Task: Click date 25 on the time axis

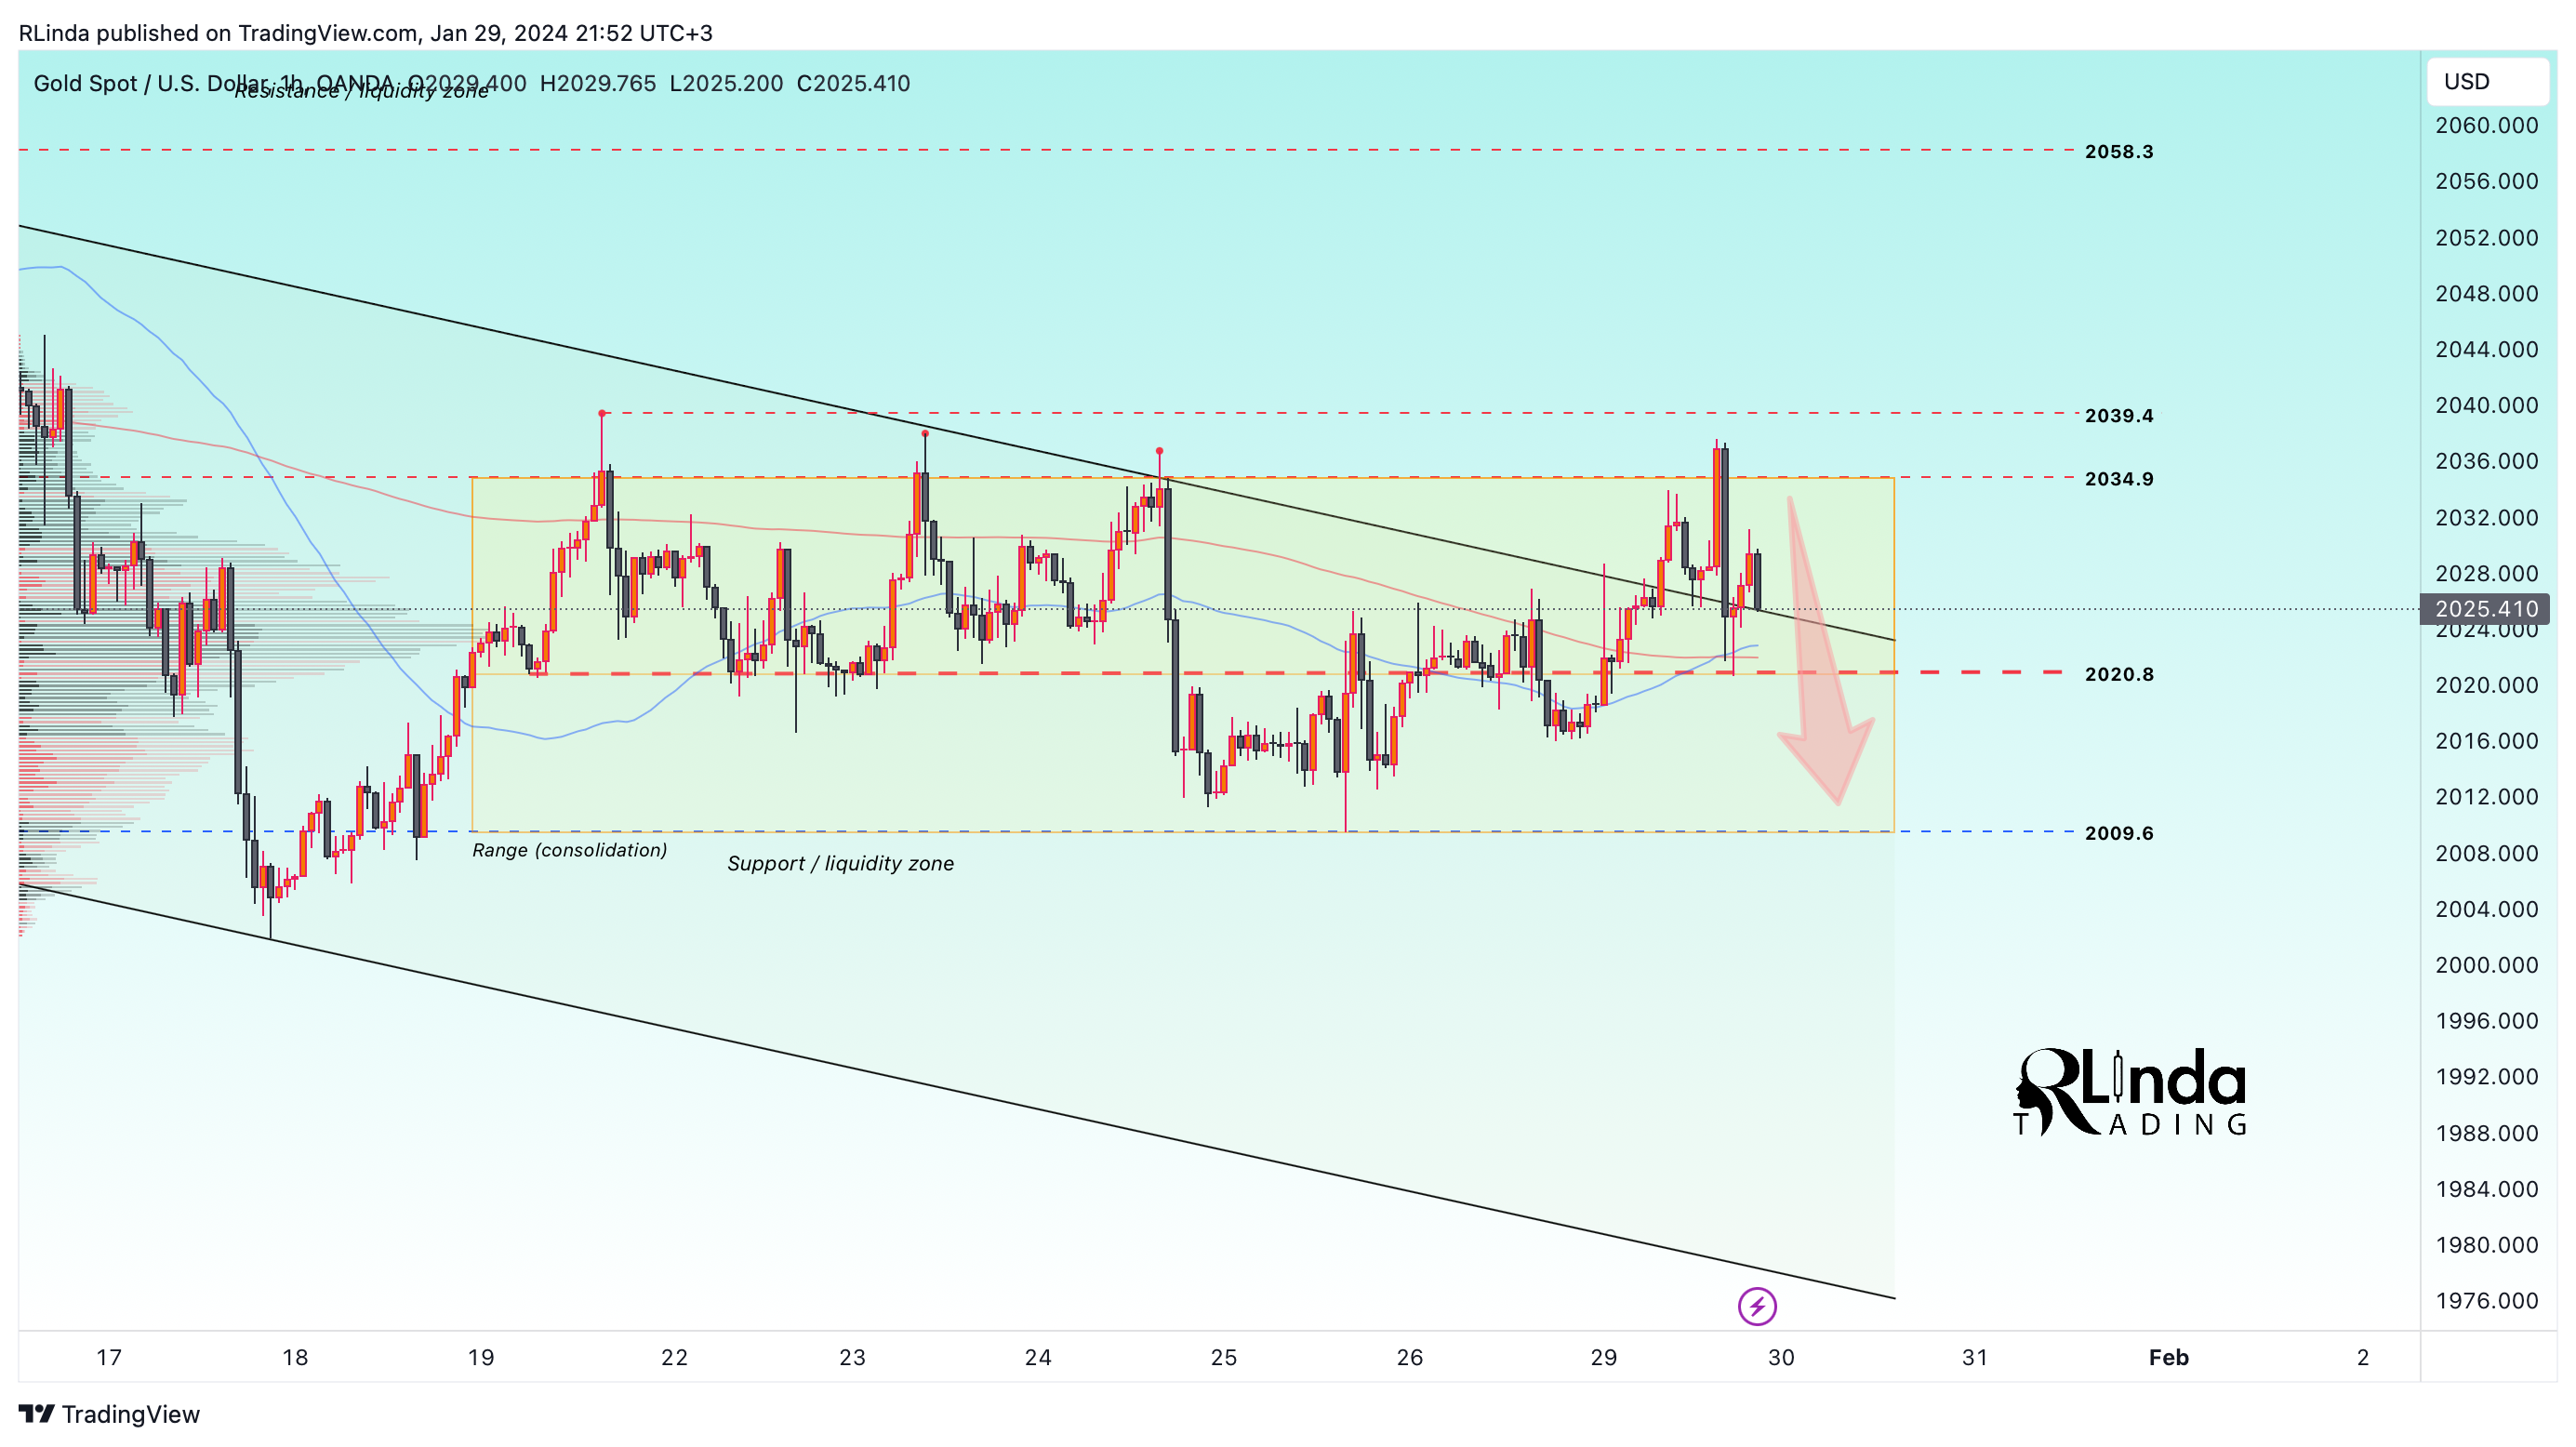Action: [1224, 1357]
